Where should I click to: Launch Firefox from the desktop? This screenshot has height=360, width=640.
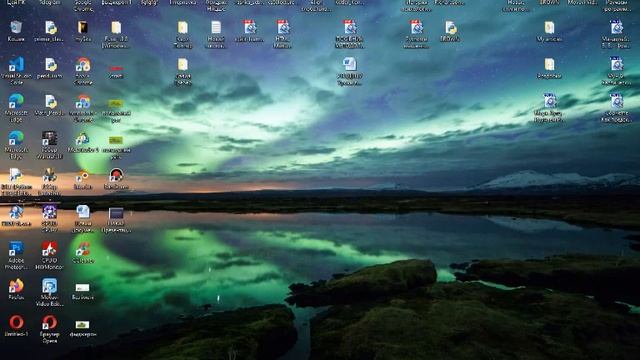pos(16,289)
